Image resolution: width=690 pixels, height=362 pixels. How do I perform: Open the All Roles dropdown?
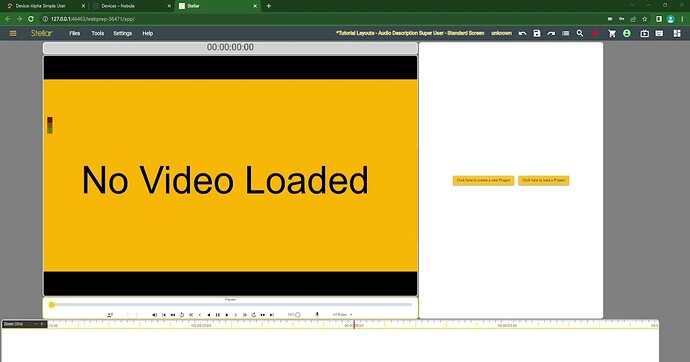[342, 314]
